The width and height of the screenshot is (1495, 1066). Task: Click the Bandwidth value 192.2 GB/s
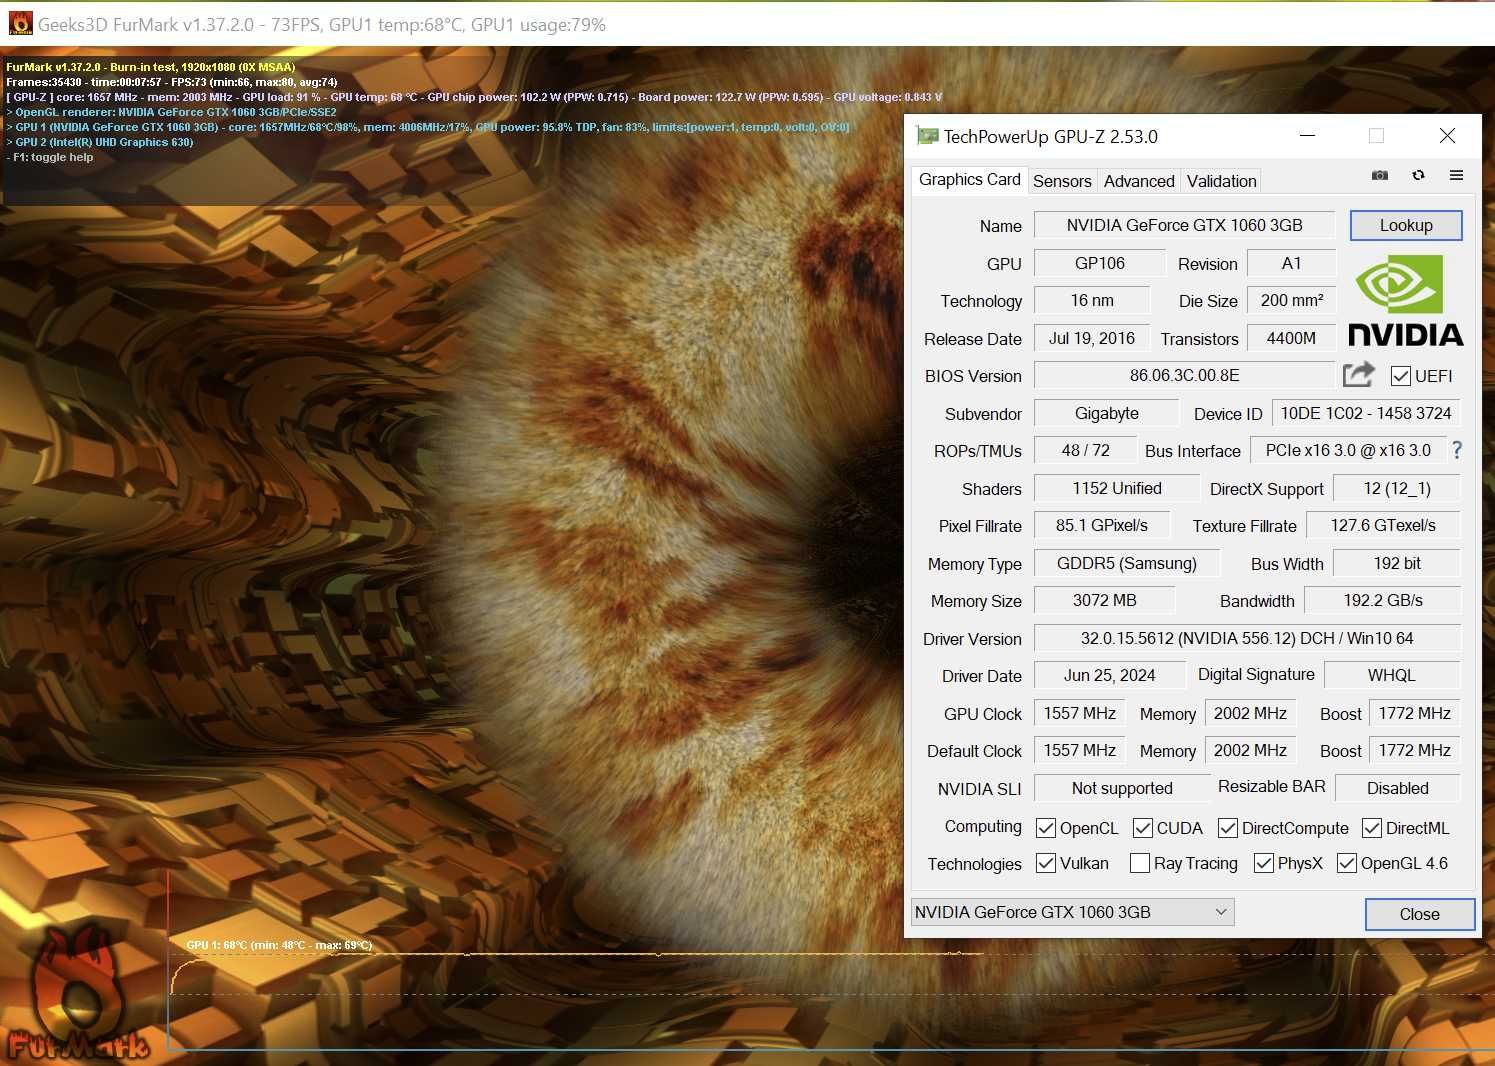[x=1383, y=600]
